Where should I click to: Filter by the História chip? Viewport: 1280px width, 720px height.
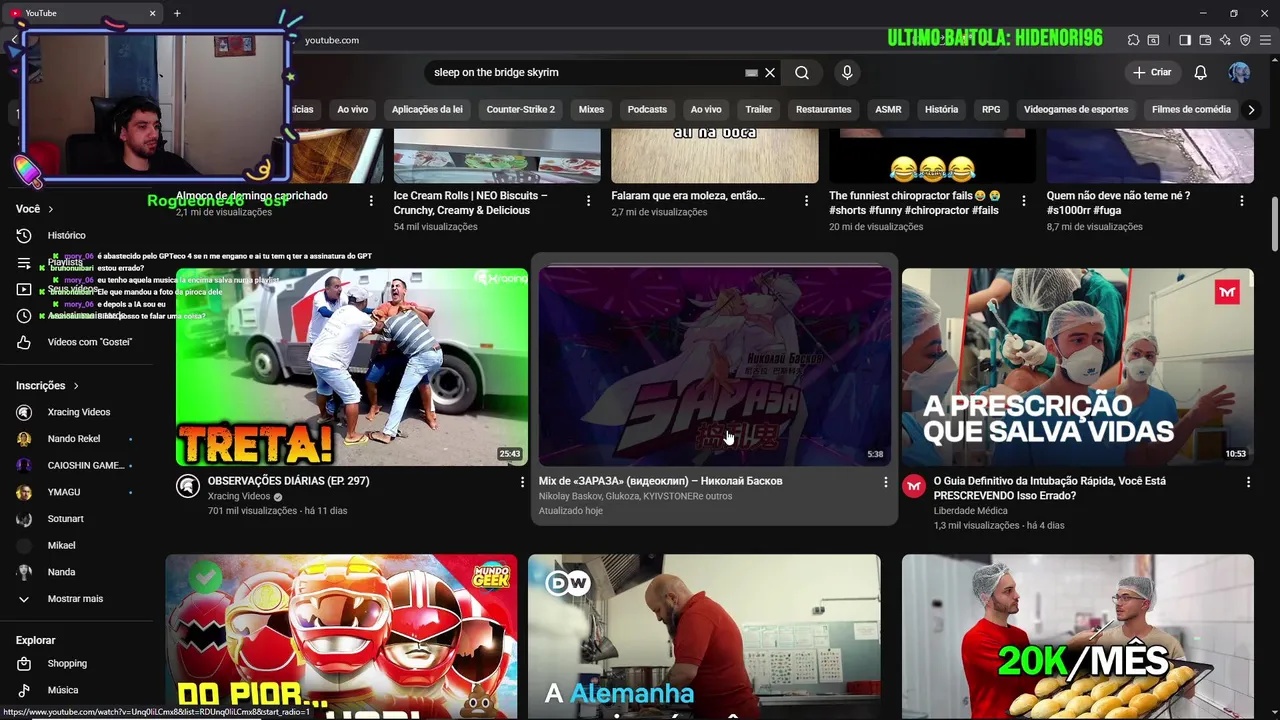(941, 109)
